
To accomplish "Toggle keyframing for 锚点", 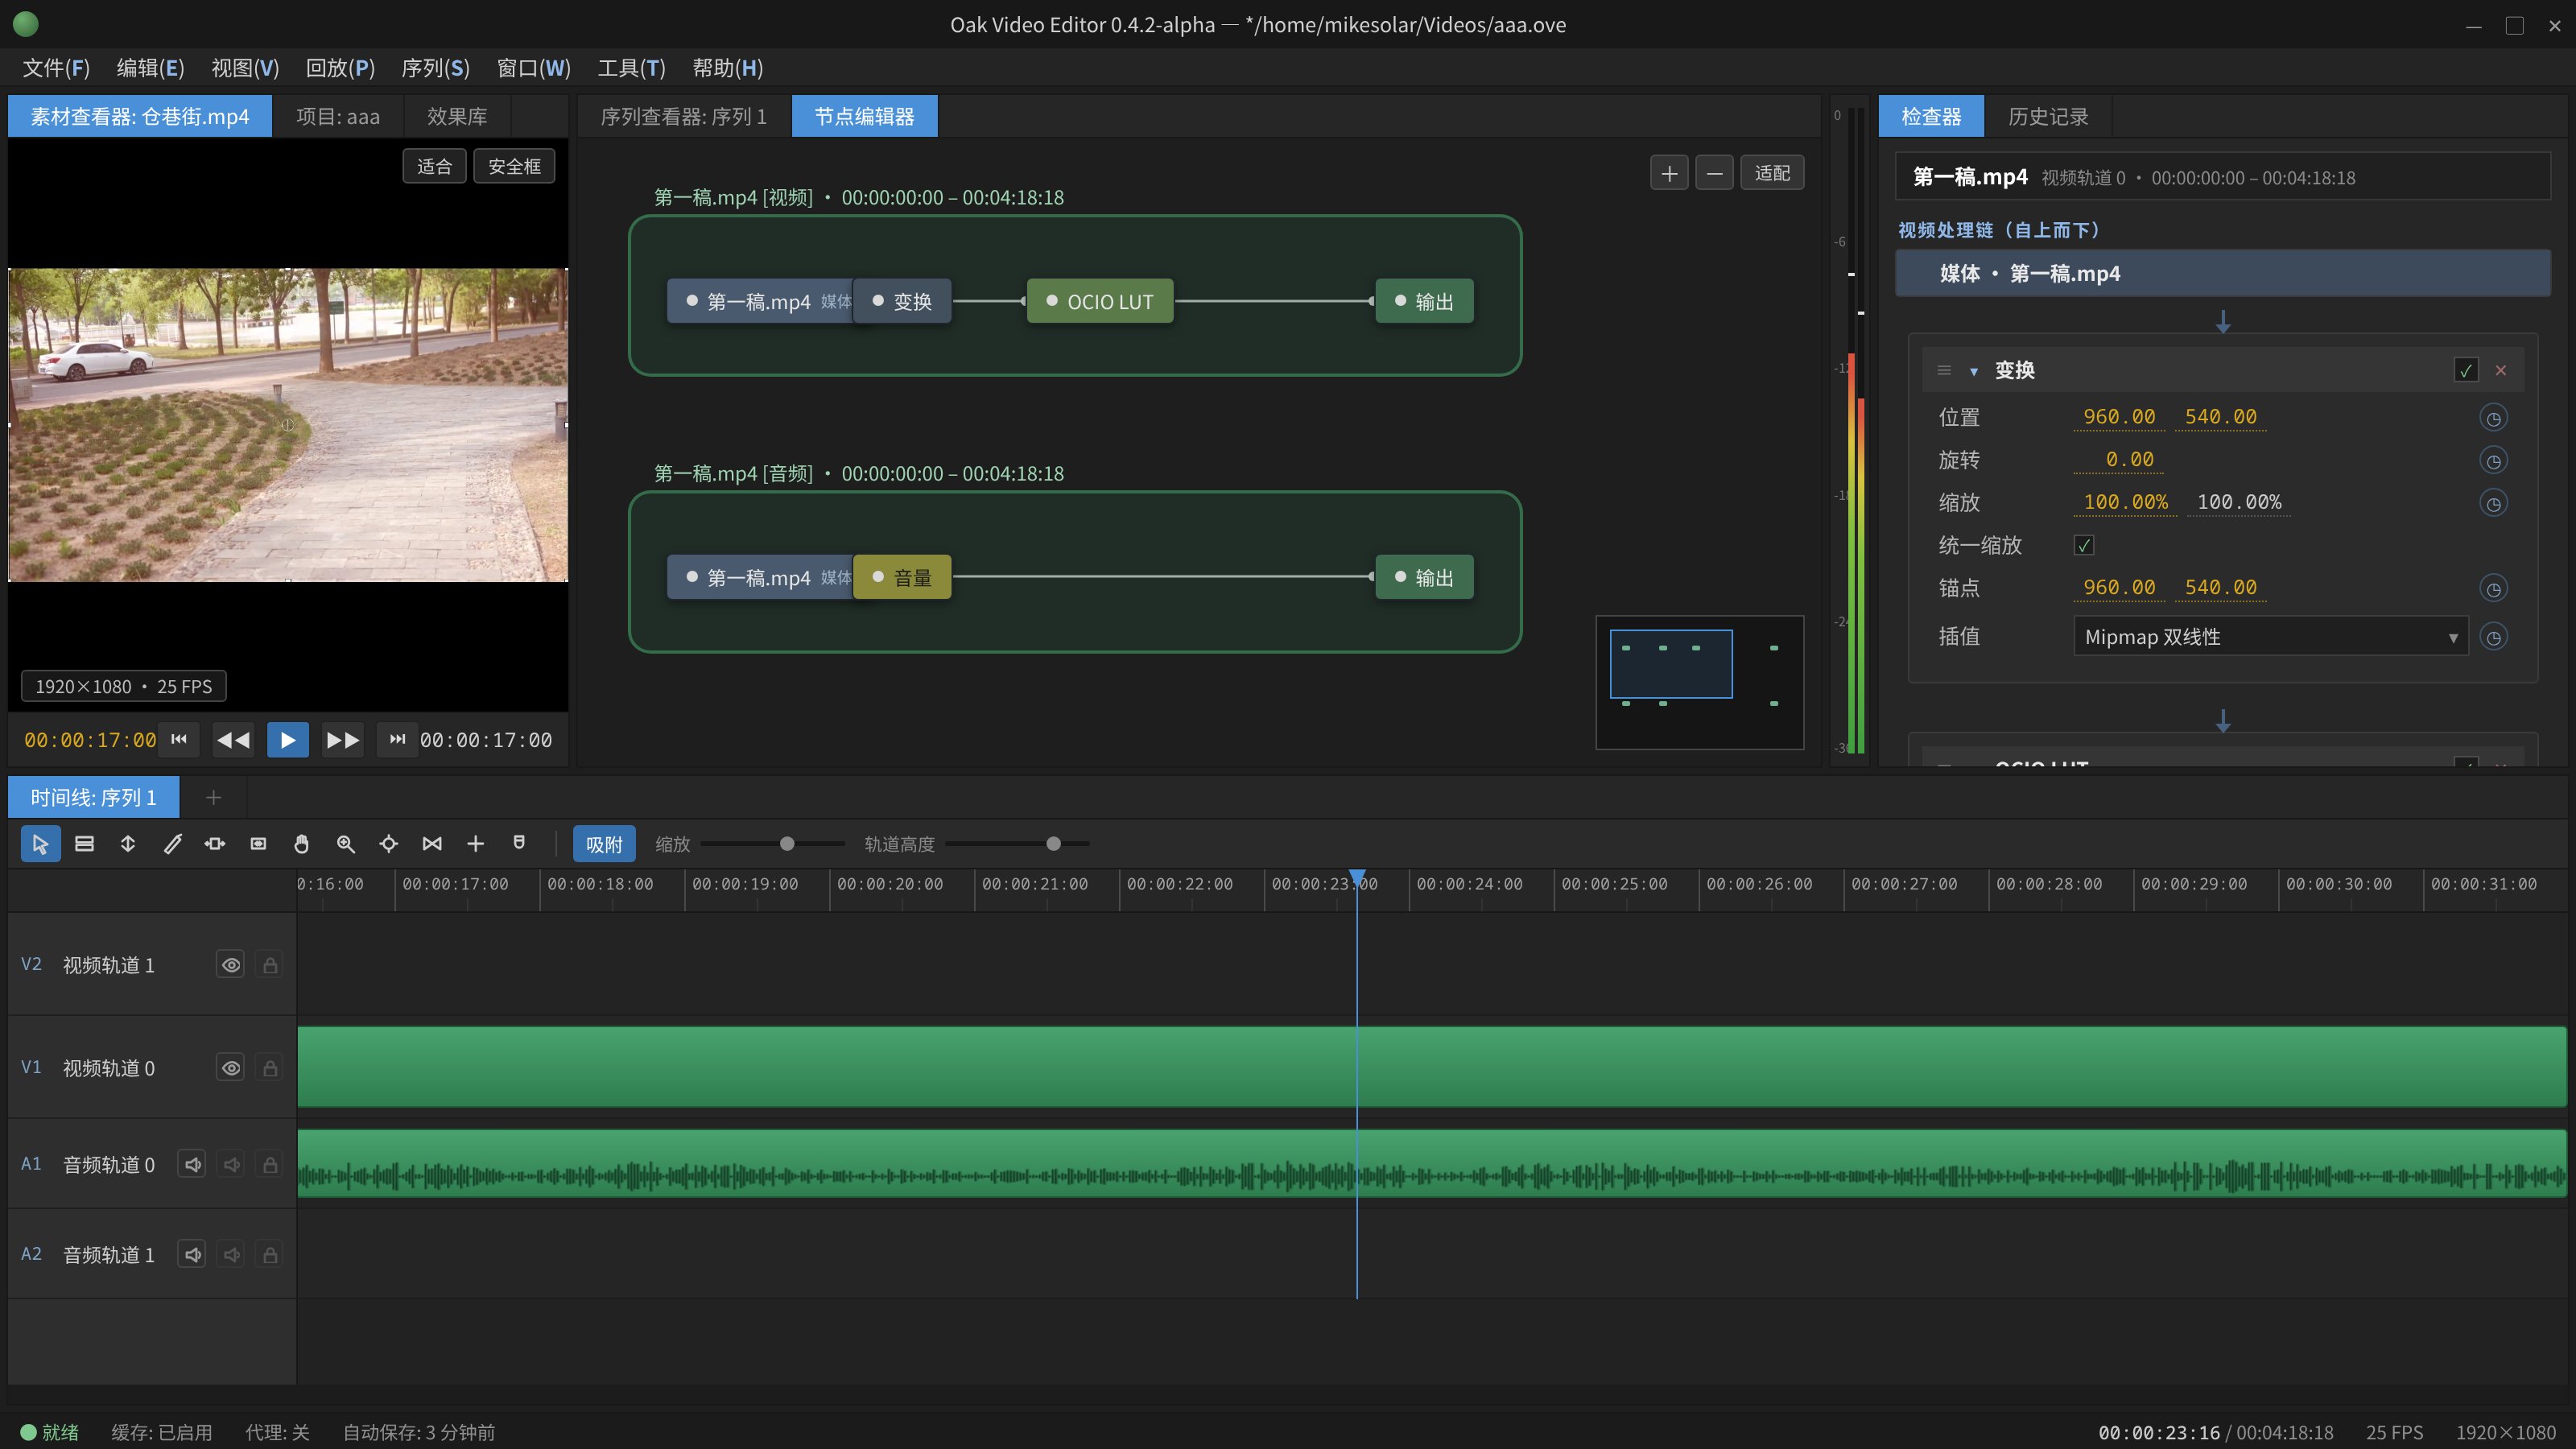I will point(2494,589).
